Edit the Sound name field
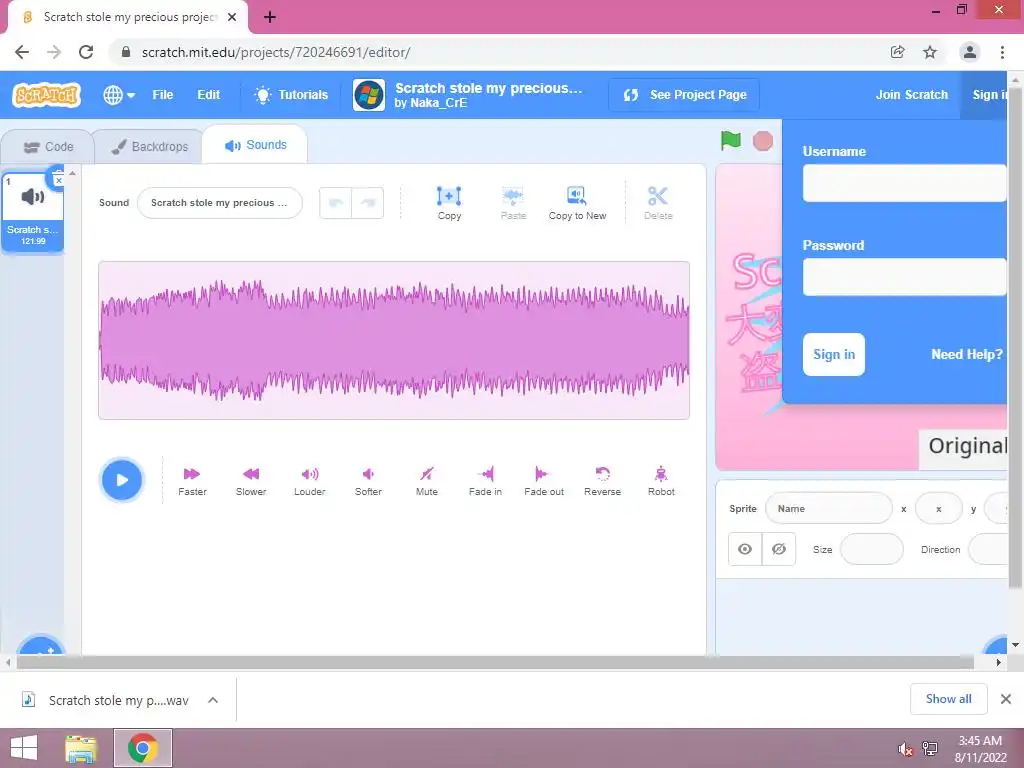The image size is (1024, 768). click(219, 203)
